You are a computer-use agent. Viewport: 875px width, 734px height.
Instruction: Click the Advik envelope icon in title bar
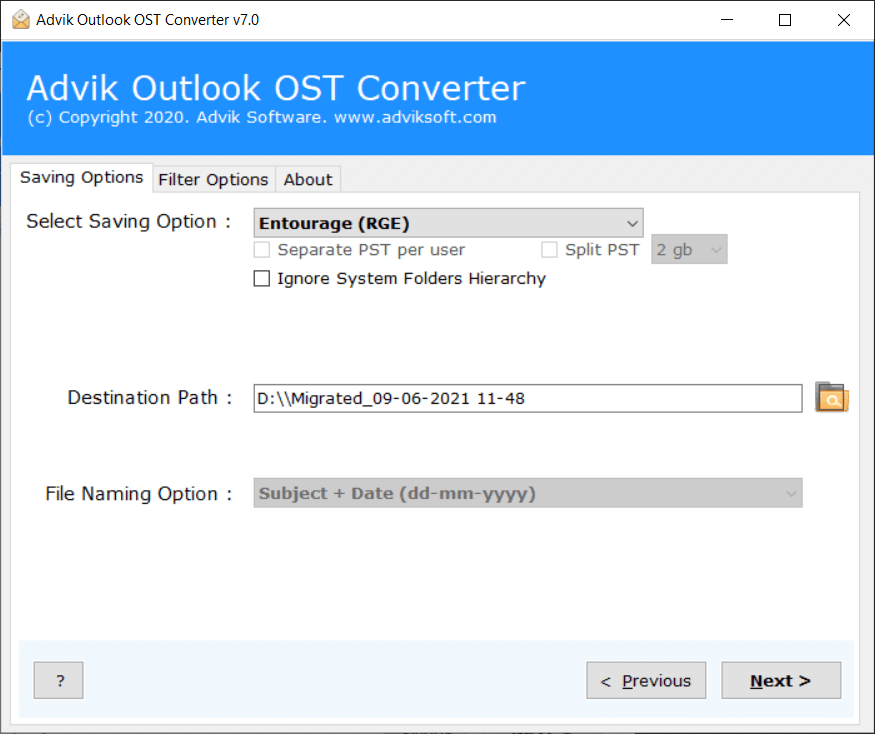tap(21, 20)
